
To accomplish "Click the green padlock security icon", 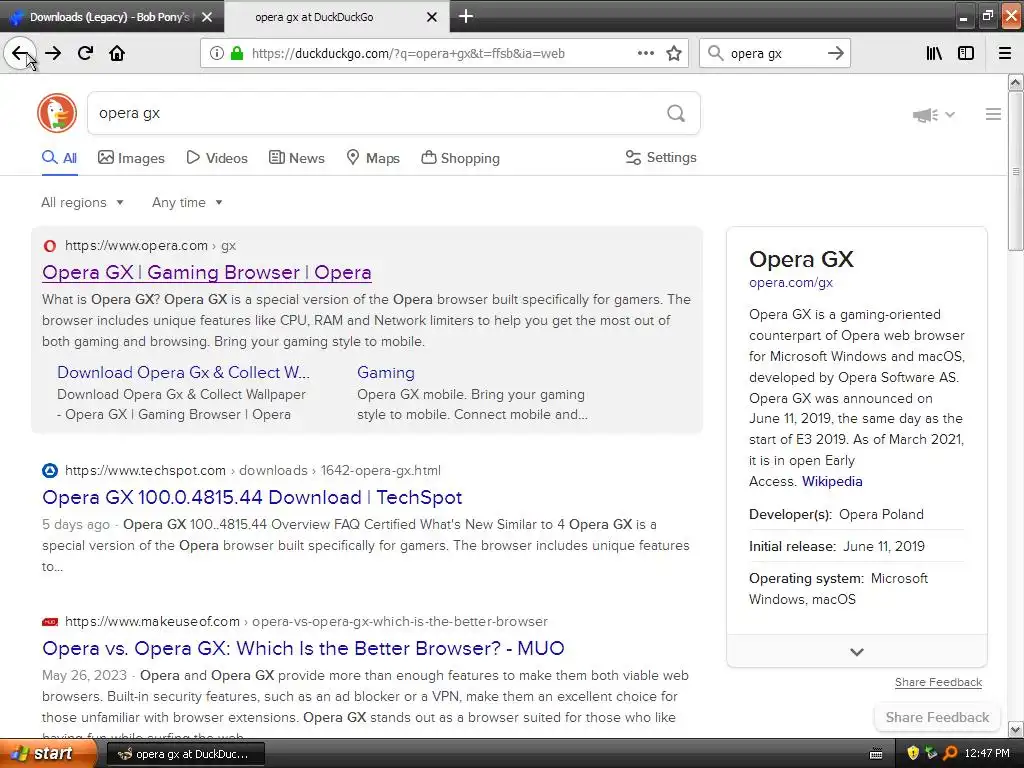I will pos(236,54).
